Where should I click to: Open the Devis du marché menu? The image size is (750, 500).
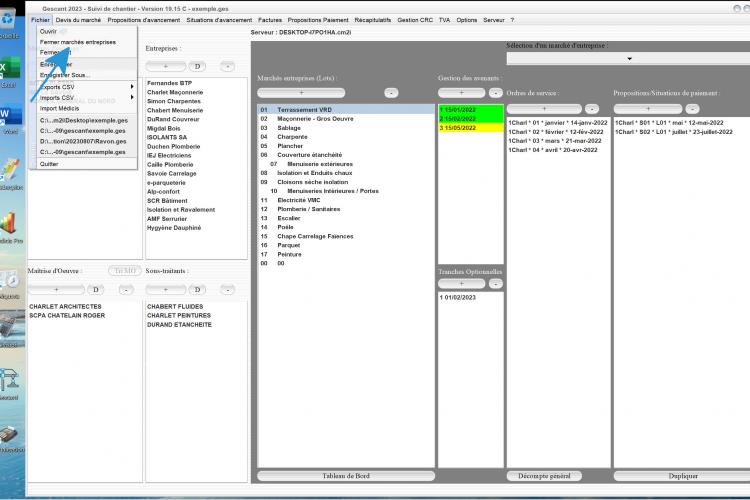(x=78, y=20)
